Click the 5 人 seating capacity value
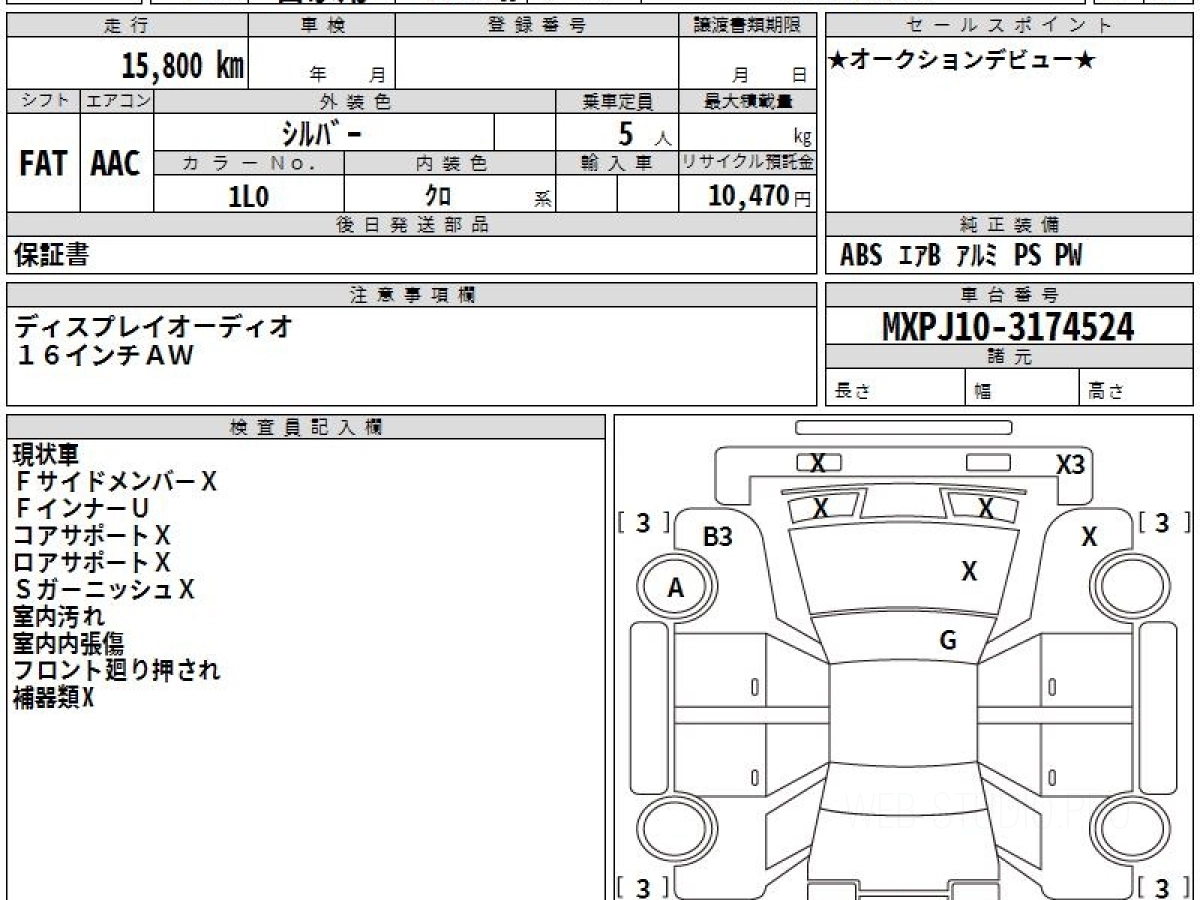Image resolution: width=1200 pixels, height=900 pixels. click(x=644, y=134)
